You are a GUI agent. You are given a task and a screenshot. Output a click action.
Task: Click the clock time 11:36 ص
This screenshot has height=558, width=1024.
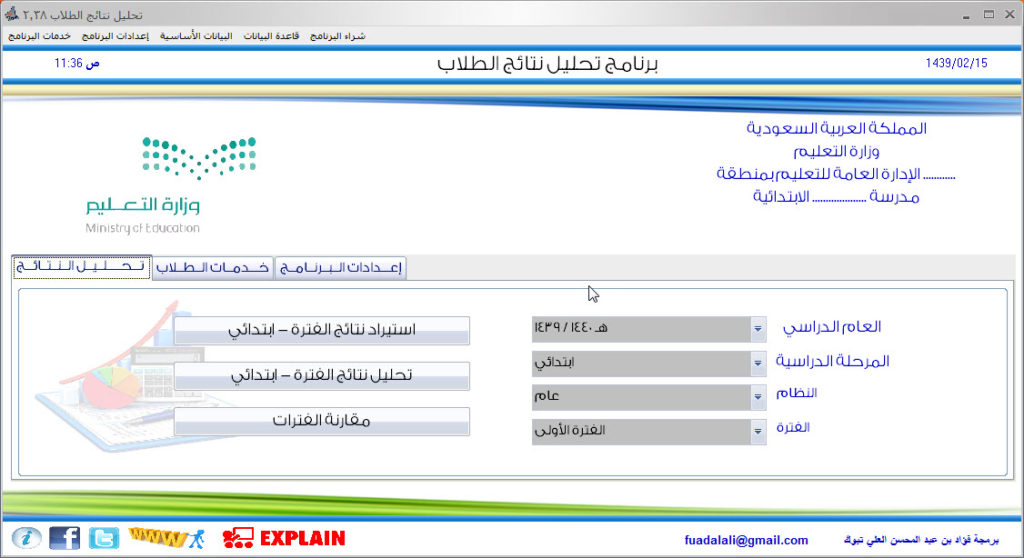tap(76, 63)
